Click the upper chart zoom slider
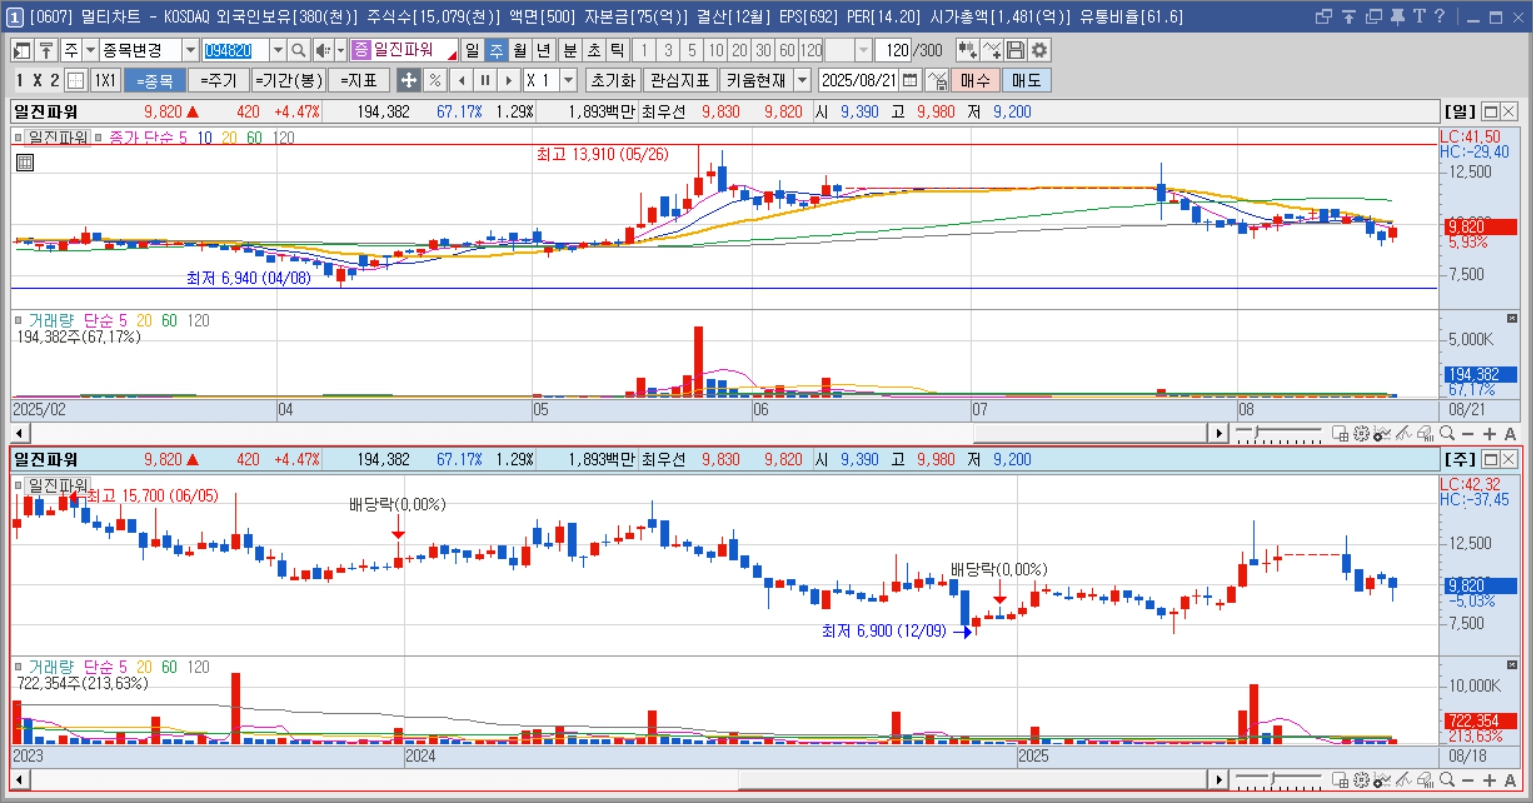1533x803 pixels. coord(1278,434)
